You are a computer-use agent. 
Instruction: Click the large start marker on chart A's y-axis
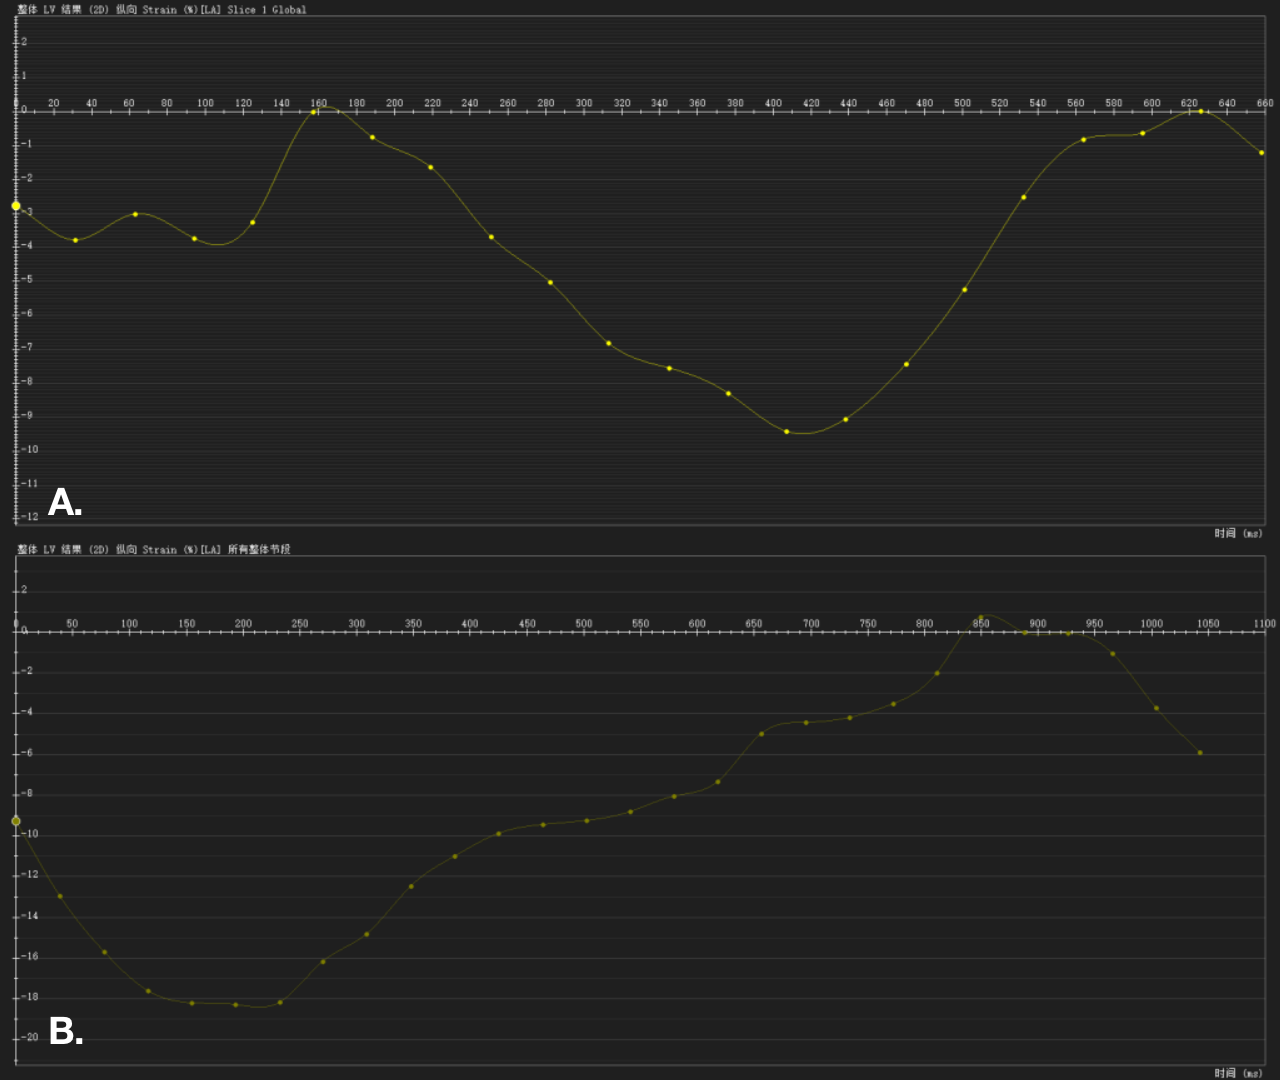tap(16, 206)
